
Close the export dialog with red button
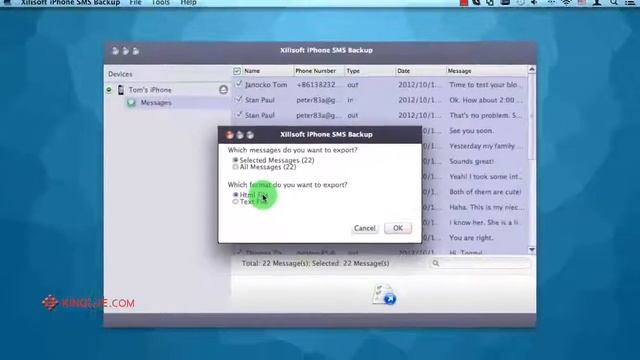point(230,135)
